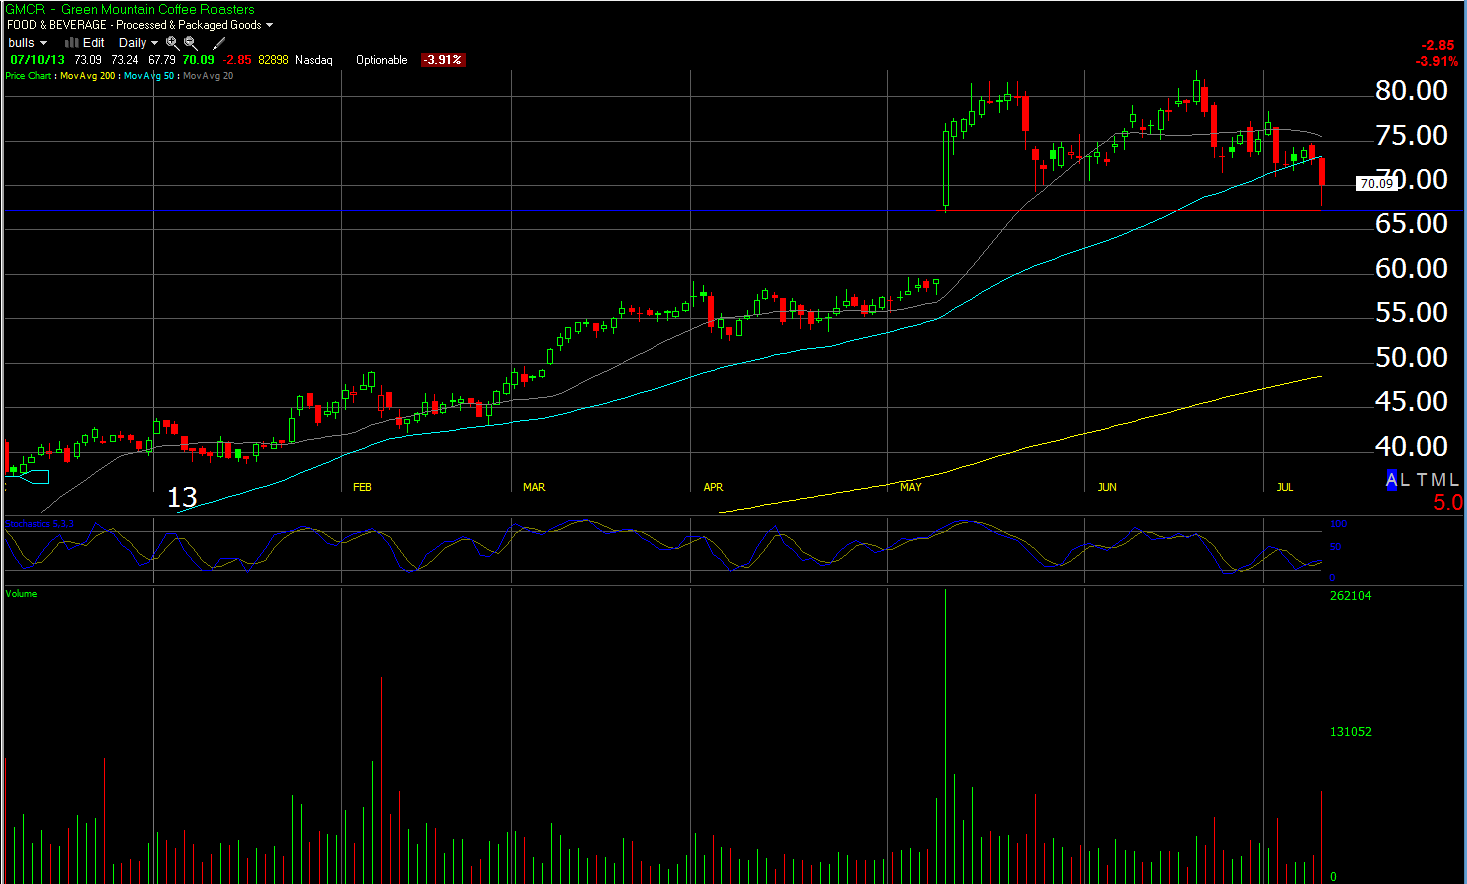Image resolution: width=1467 pixels, height=884 pixels.
Task: Click the MAY month label on time axis
Action: coord(910,487)
